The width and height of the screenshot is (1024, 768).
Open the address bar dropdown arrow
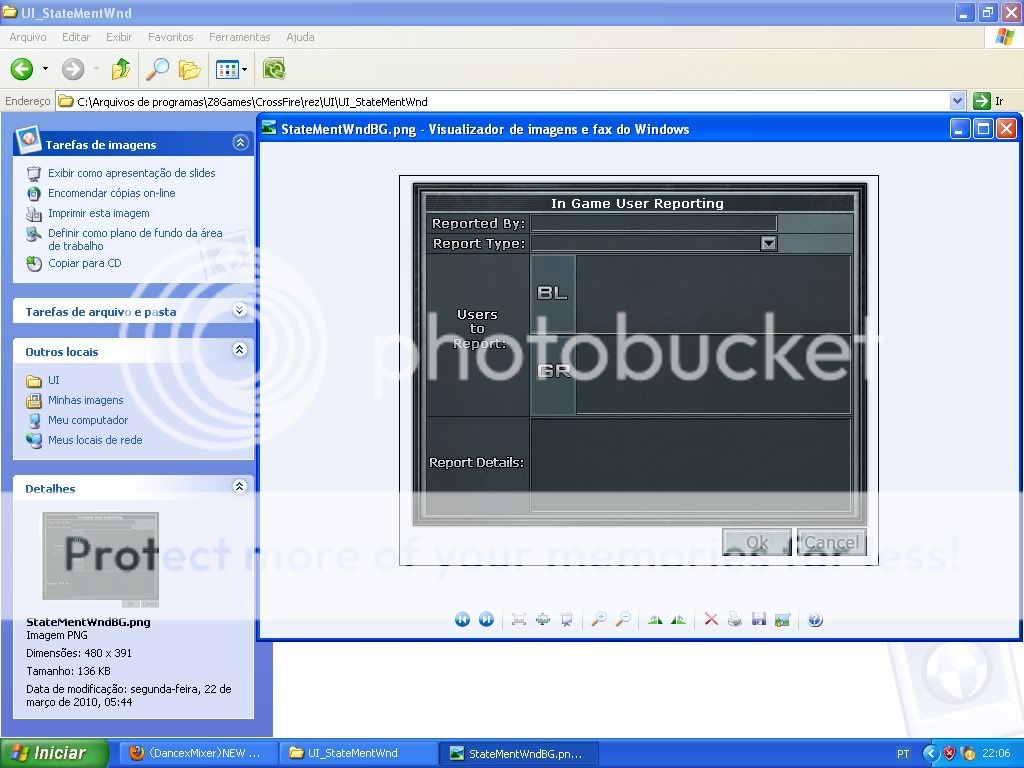tap(957, 101)
